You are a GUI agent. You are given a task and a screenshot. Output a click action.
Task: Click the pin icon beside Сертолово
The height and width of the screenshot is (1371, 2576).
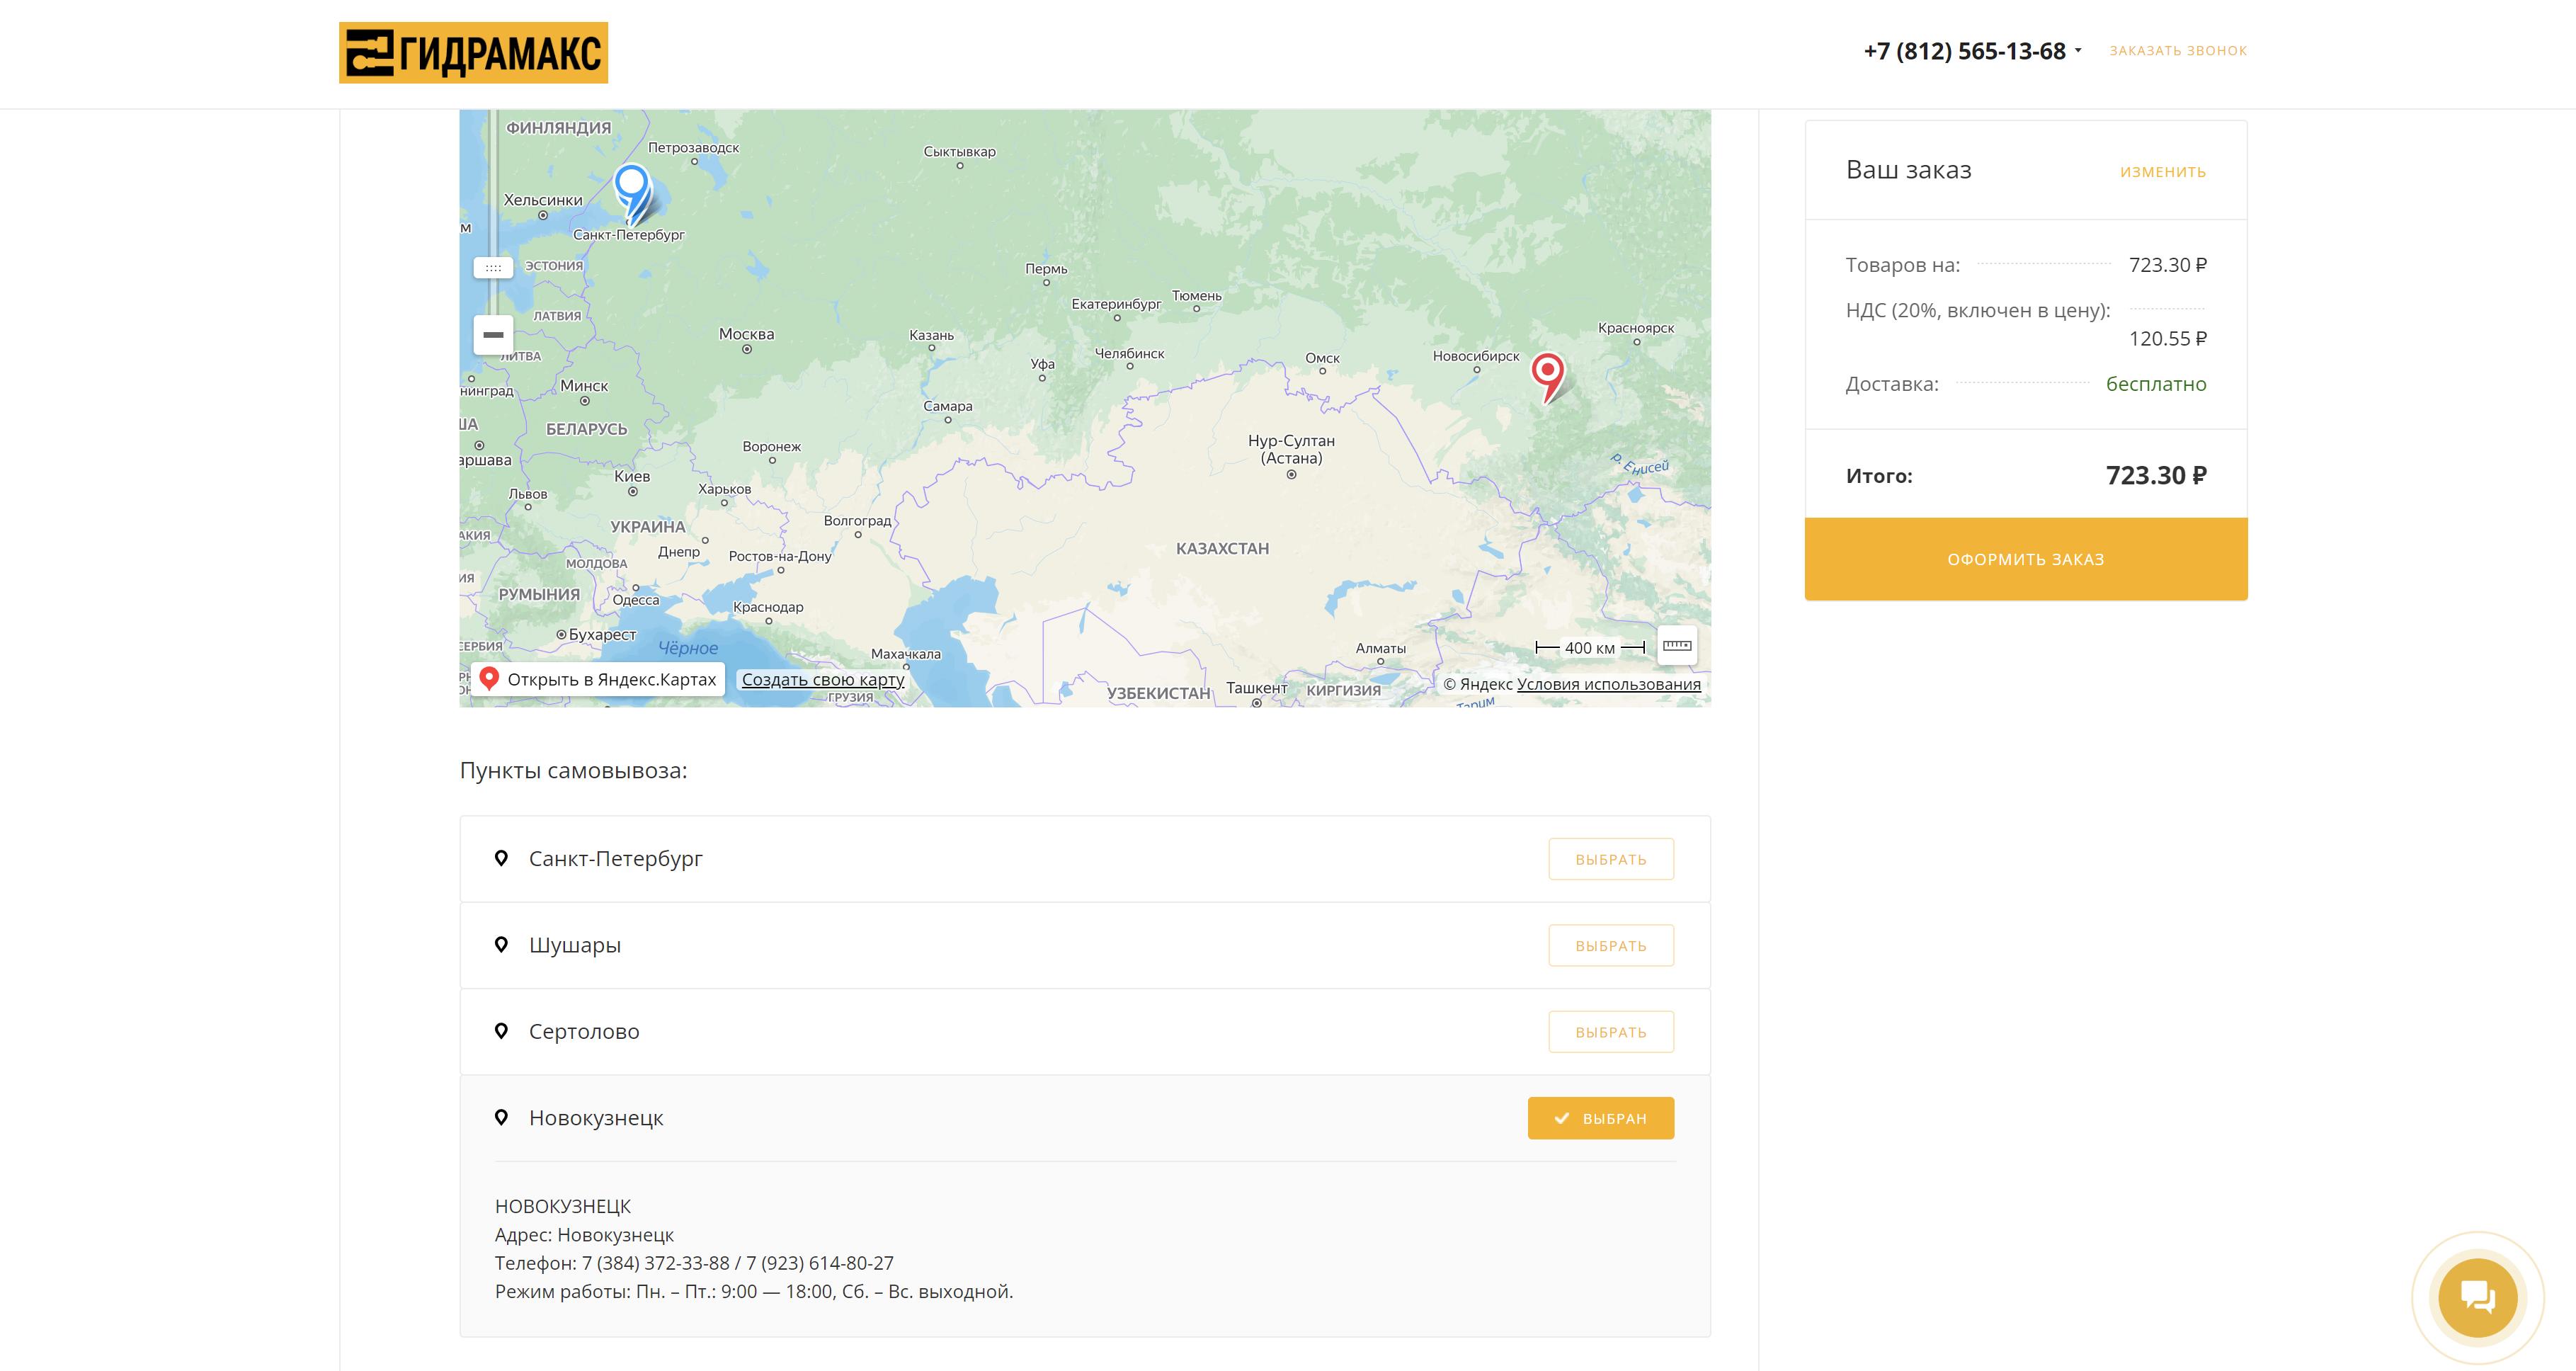502,1031
